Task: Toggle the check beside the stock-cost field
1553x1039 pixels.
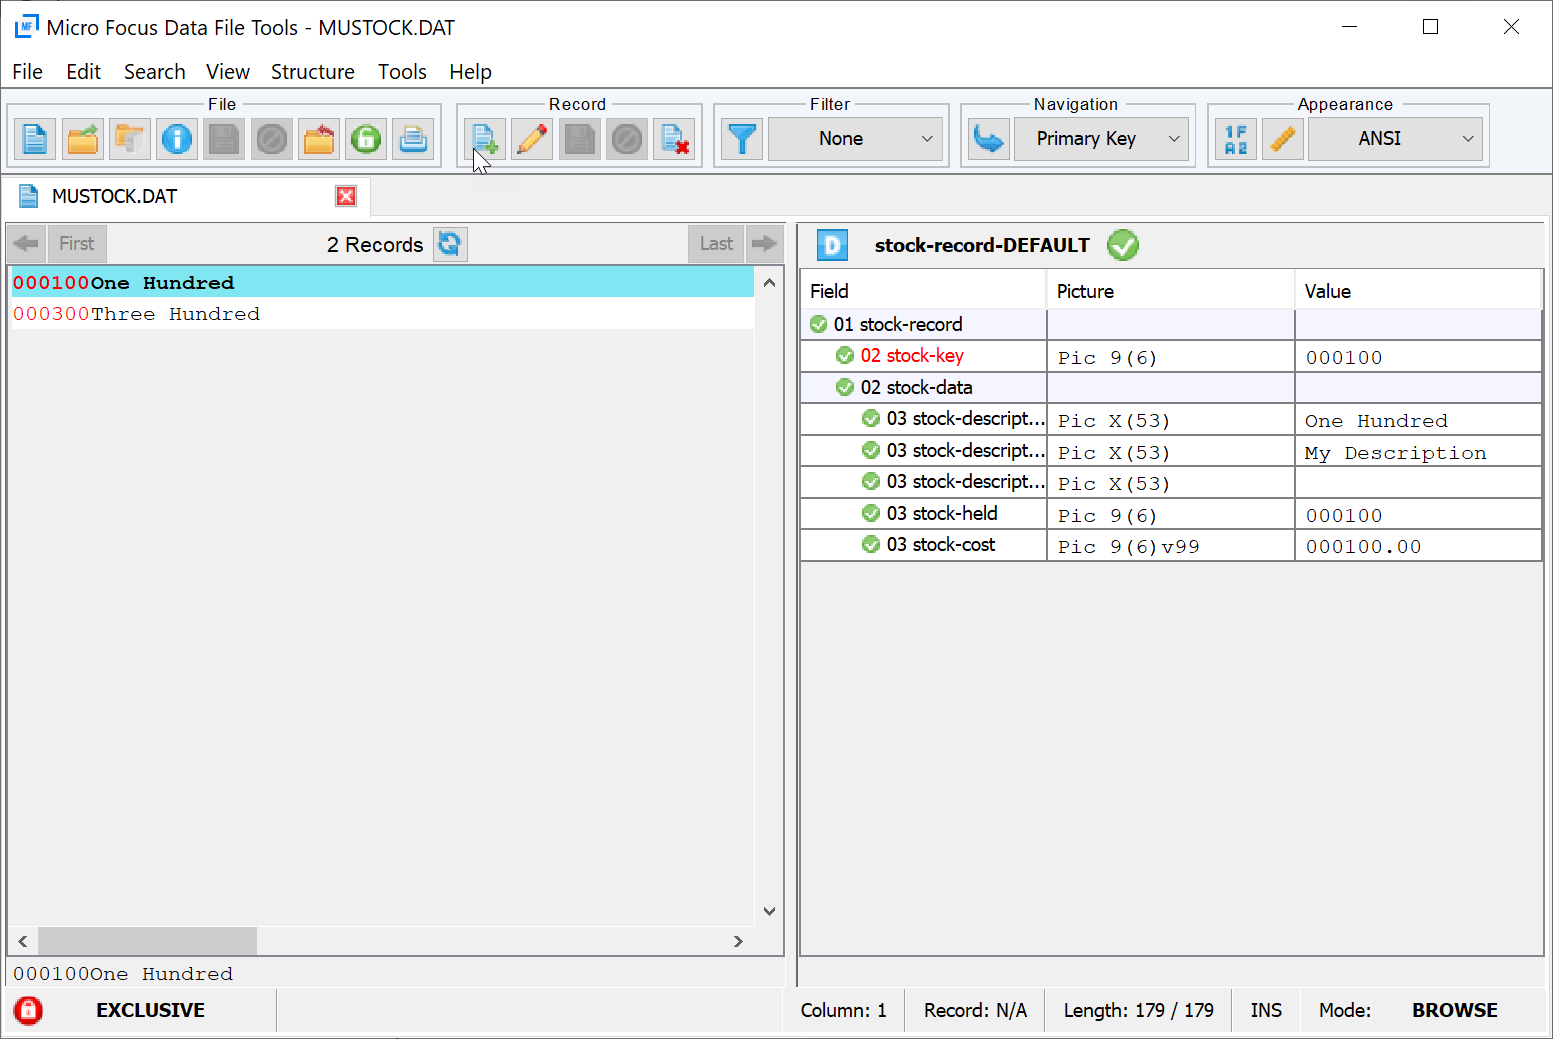Action: [871, 545]
